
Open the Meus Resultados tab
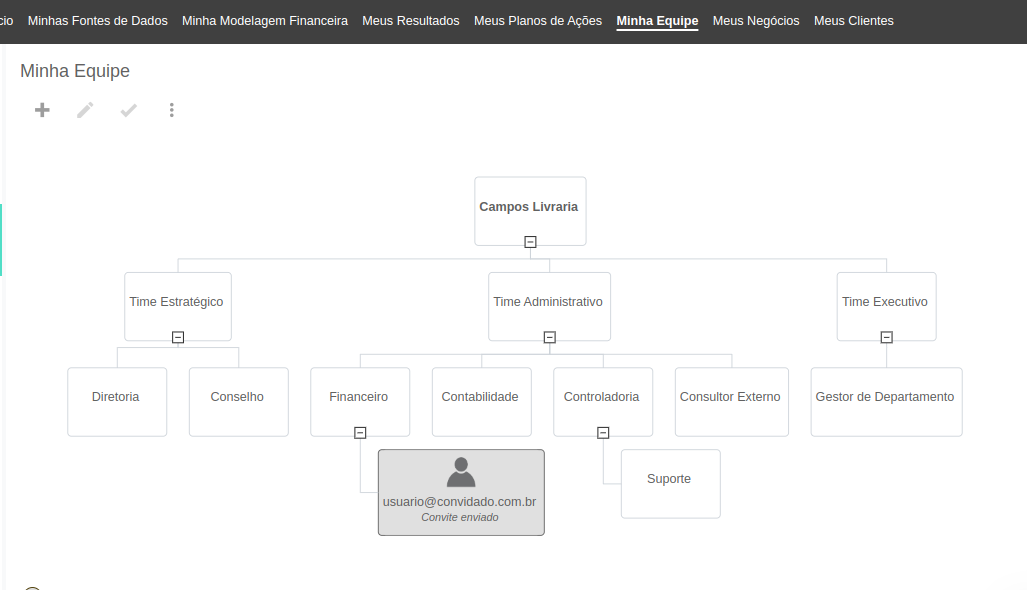[x=411, y=21]
